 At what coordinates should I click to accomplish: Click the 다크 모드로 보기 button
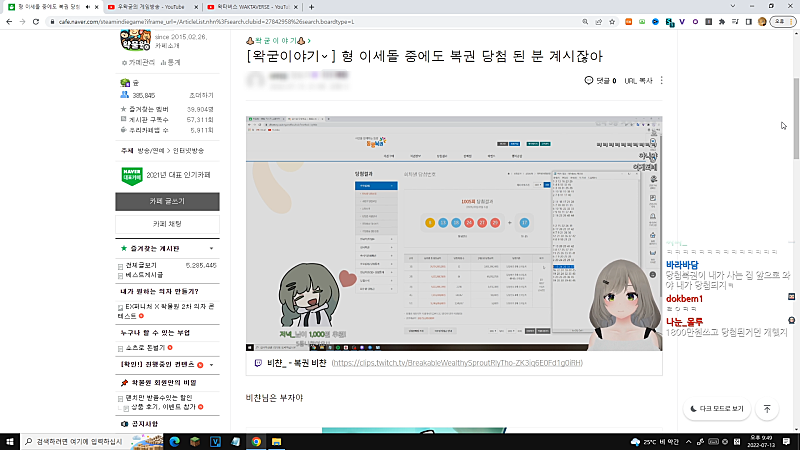pos(717,409)
